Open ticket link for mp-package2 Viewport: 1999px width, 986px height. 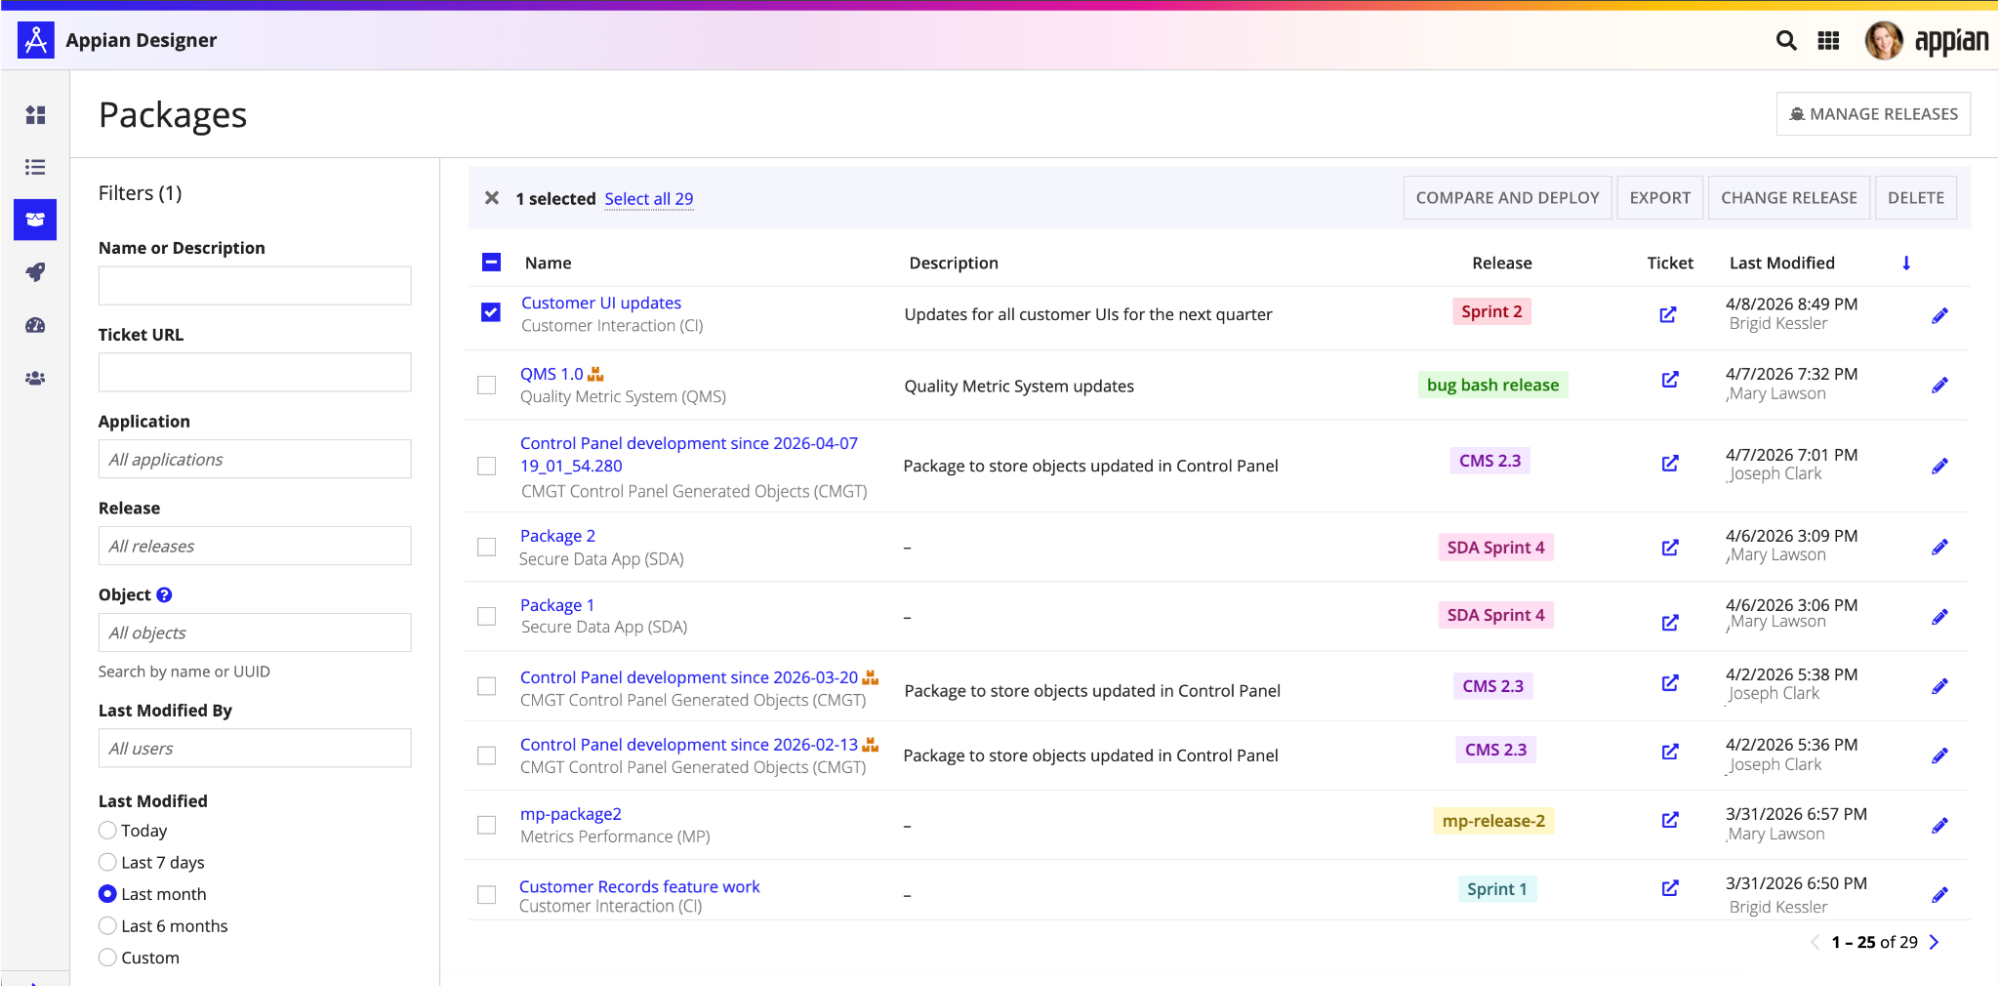click(x=1670, y=820)
